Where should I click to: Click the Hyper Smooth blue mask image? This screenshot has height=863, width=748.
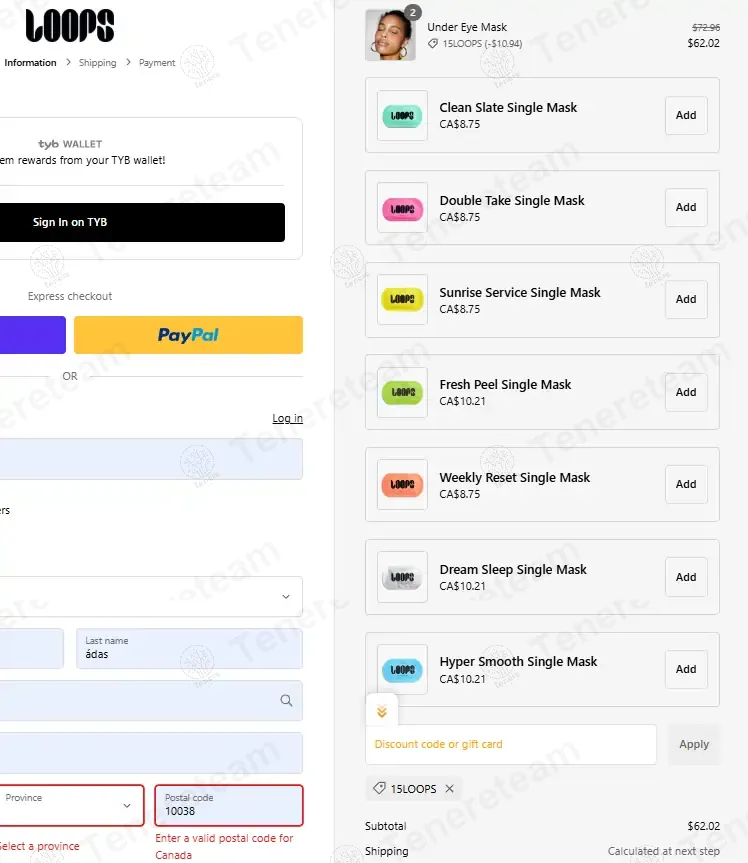click(x=402, y=669)
